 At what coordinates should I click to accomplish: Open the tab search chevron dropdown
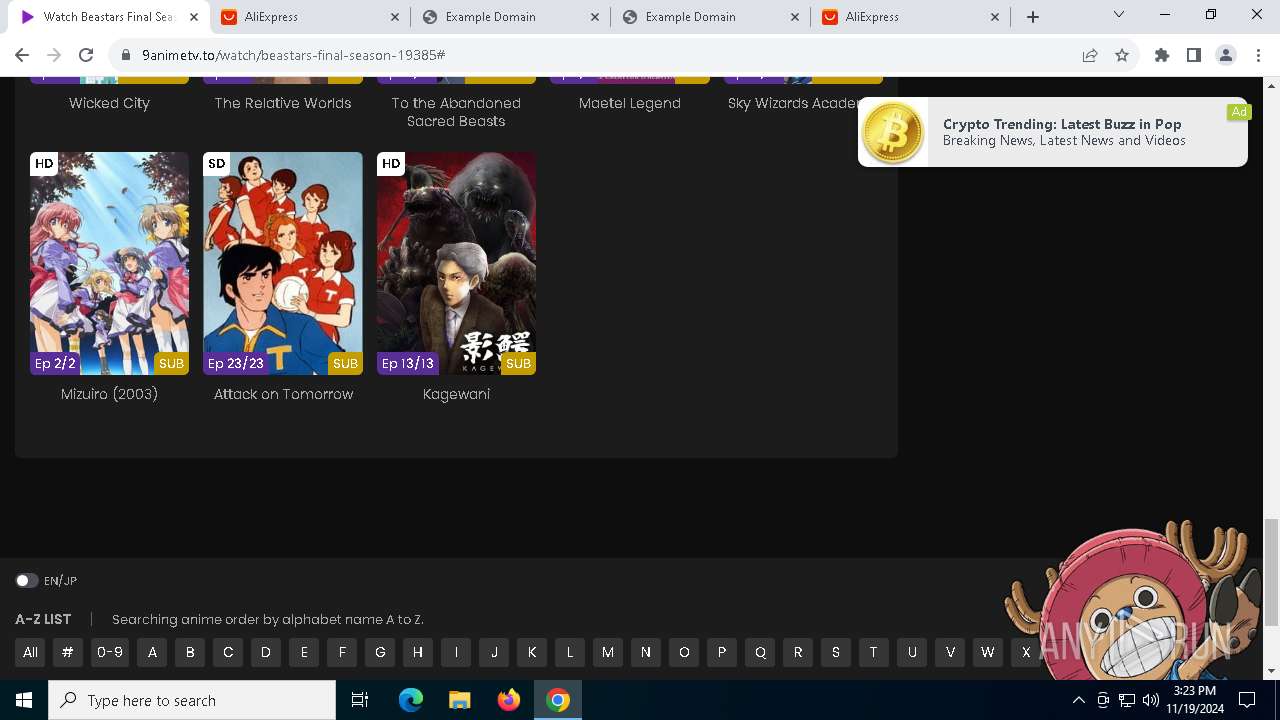[1119, 14]
